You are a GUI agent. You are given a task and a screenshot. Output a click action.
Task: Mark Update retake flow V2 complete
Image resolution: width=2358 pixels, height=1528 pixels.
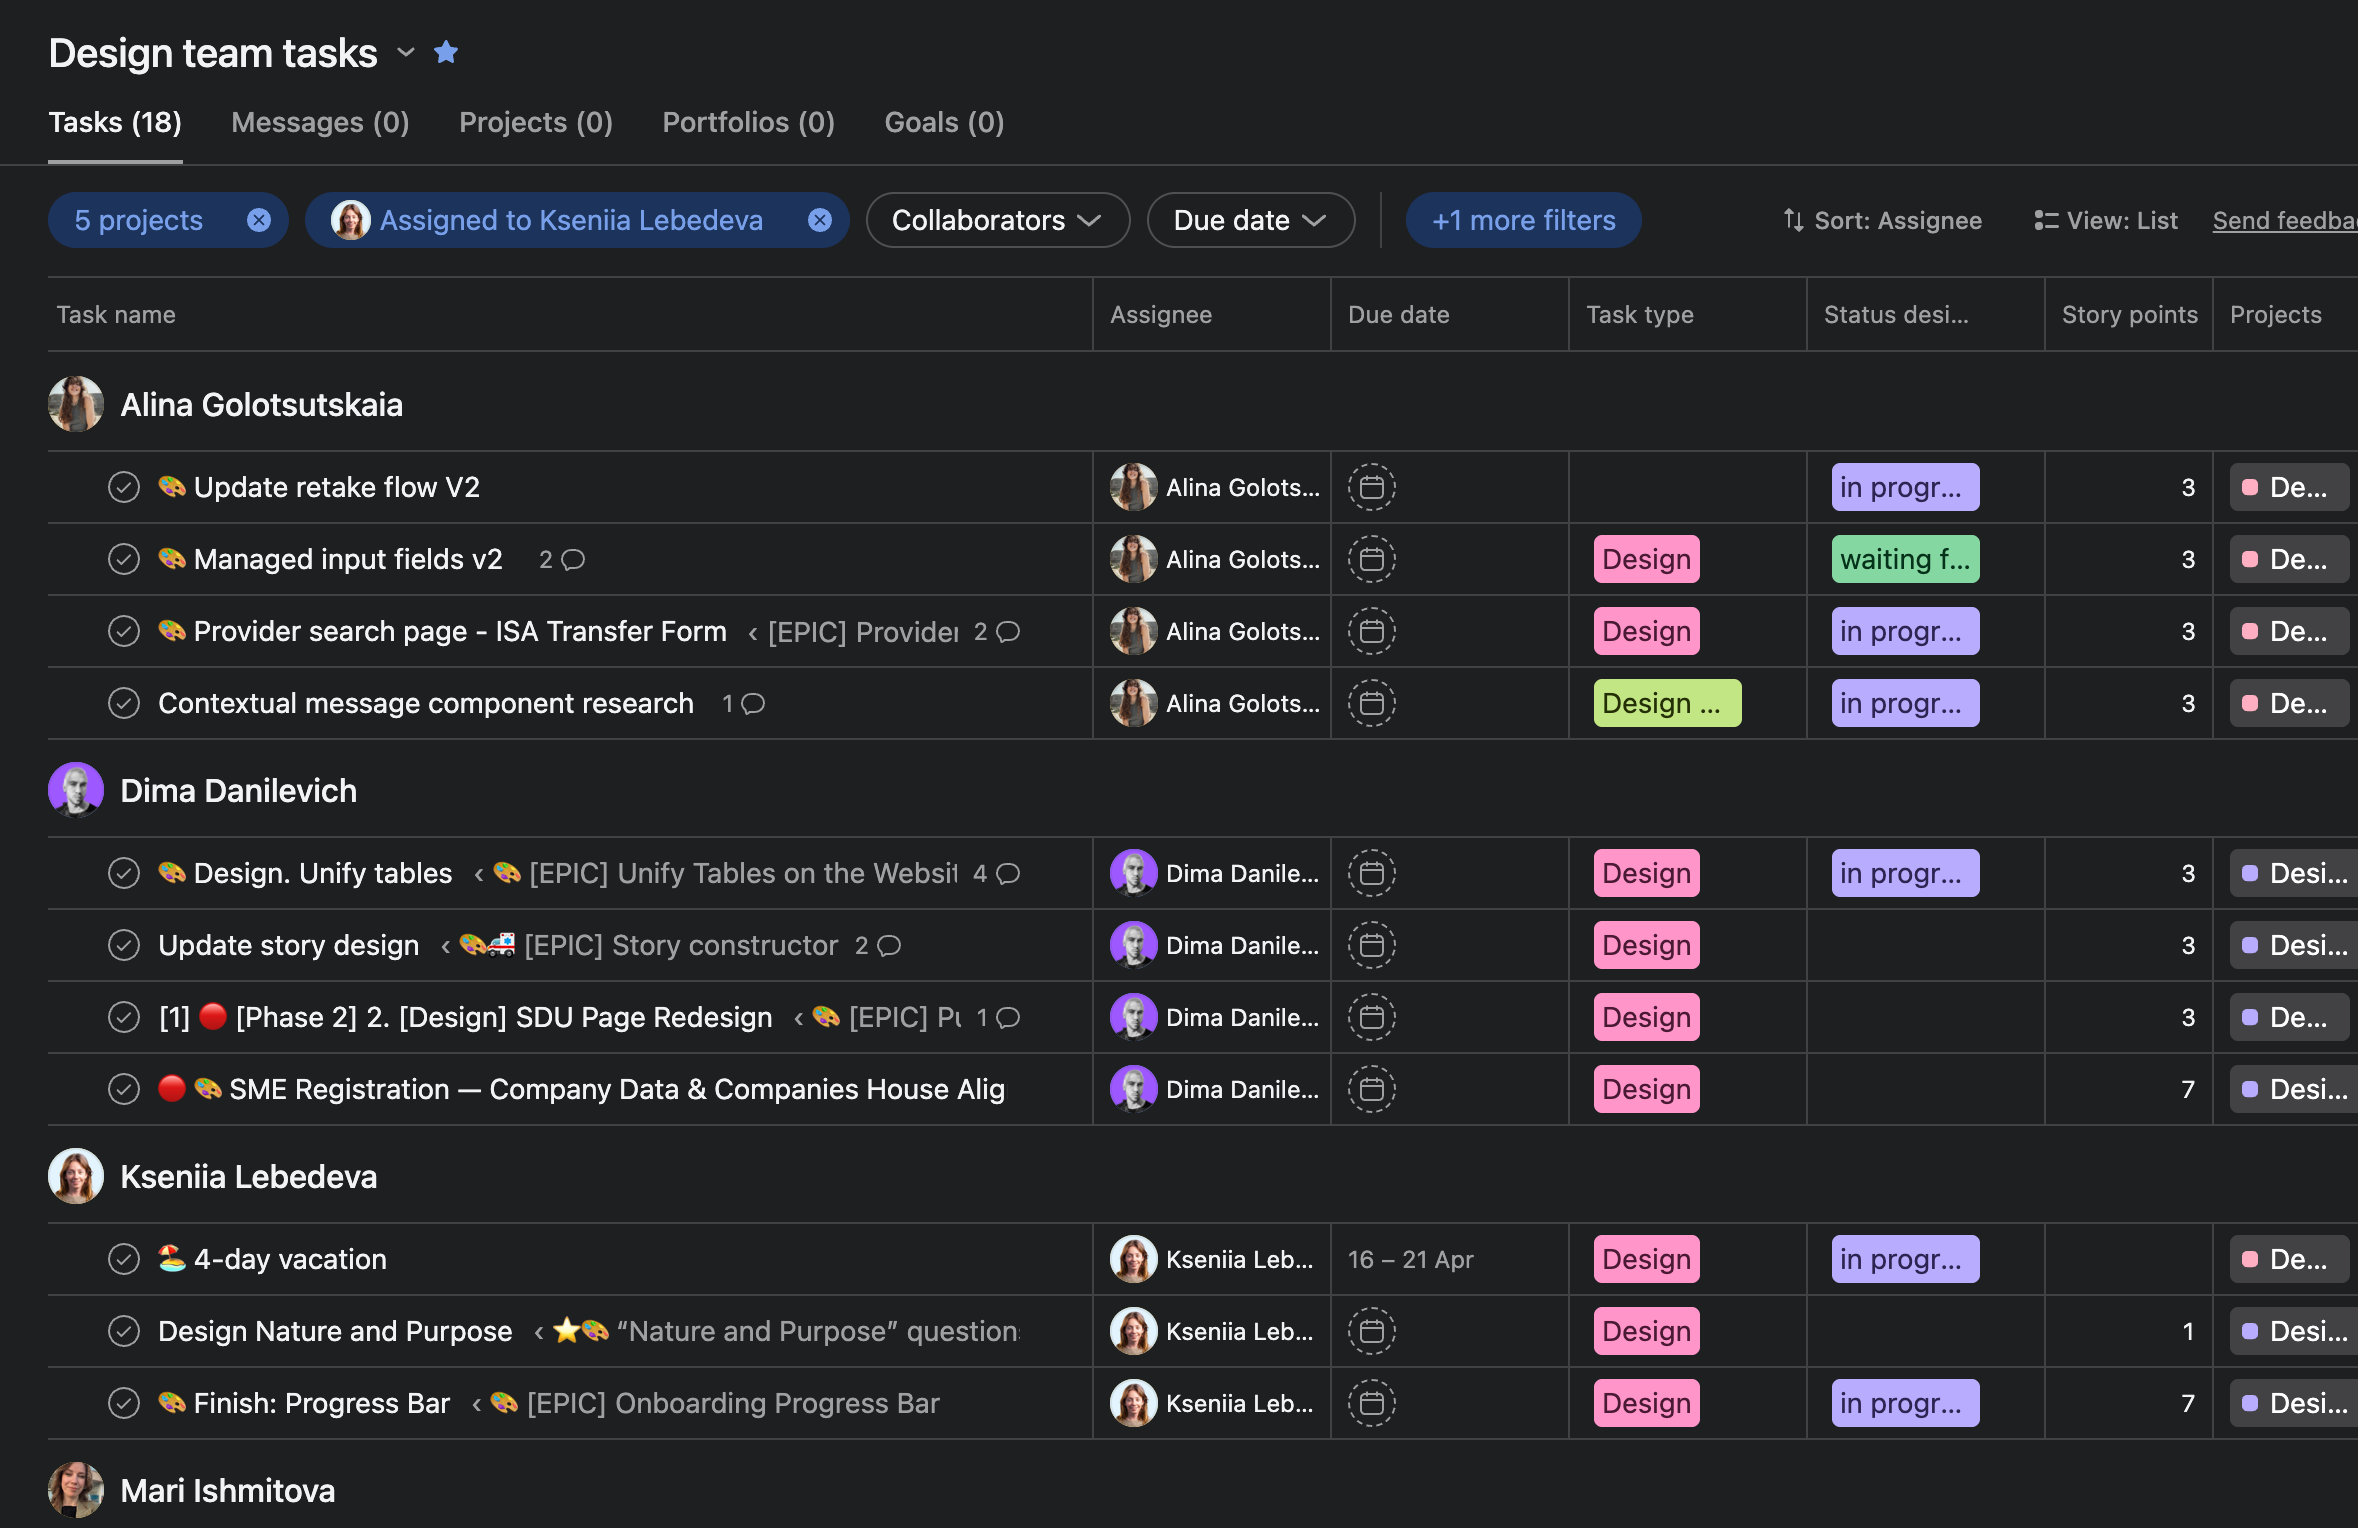point(124,487)
